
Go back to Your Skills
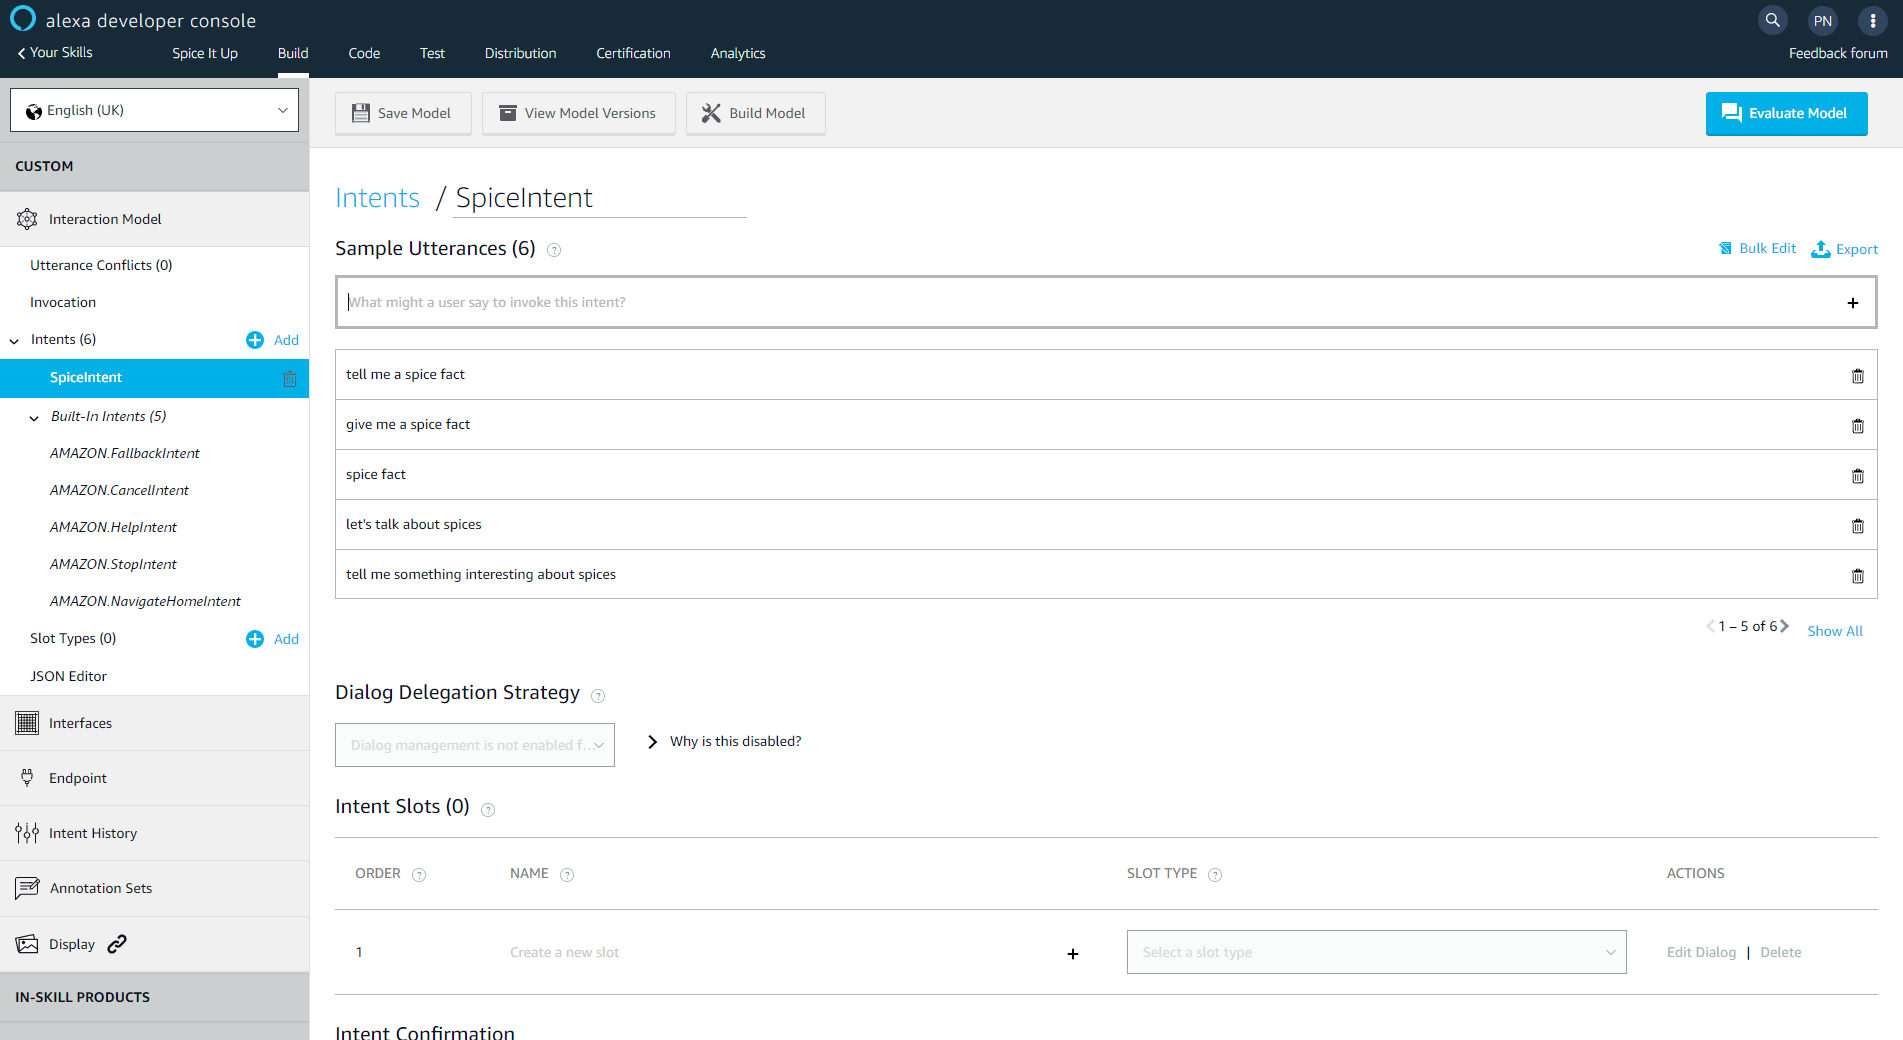point(55,52)
